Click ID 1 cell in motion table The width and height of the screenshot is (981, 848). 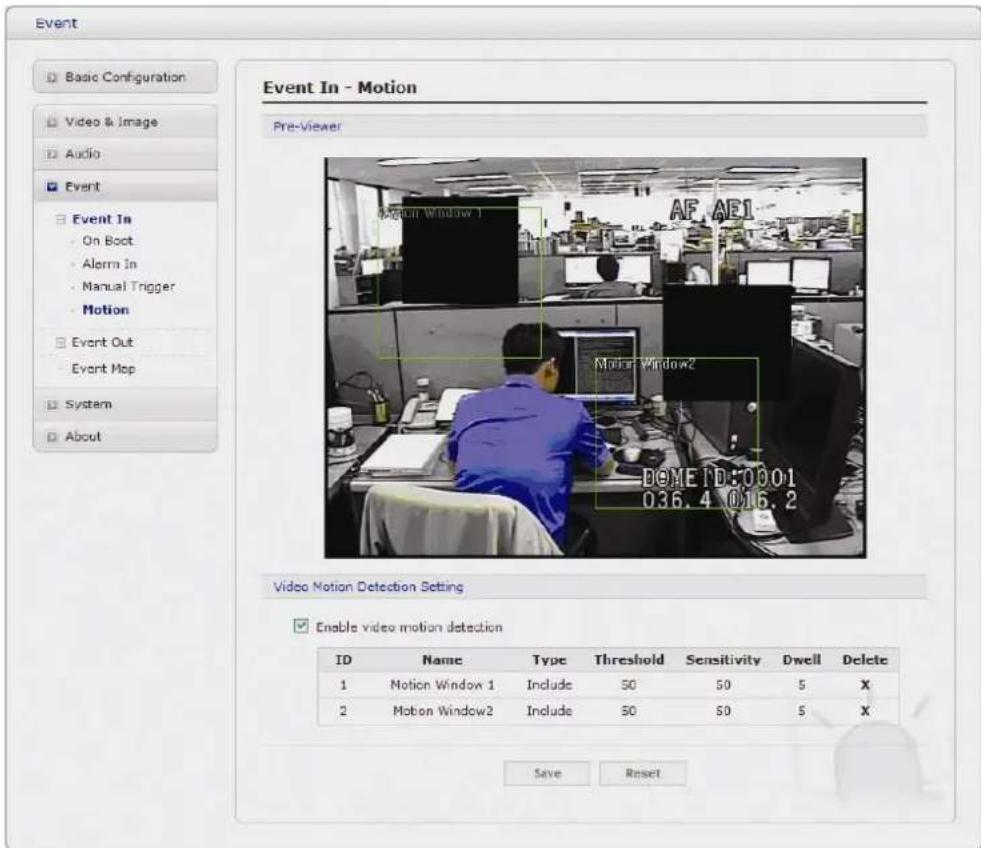coord(343,685)
